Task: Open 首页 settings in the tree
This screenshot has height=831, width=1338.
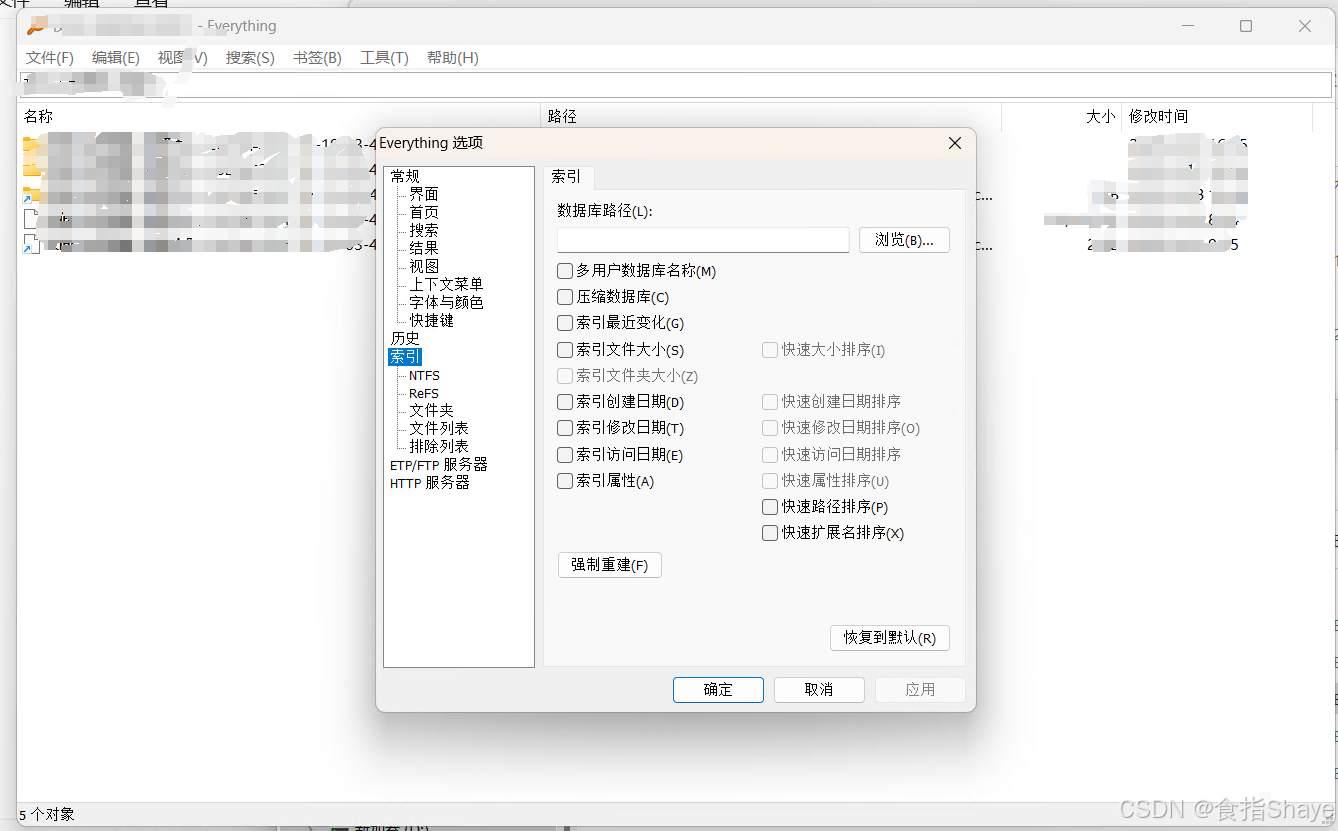Action: coord(424,212)
